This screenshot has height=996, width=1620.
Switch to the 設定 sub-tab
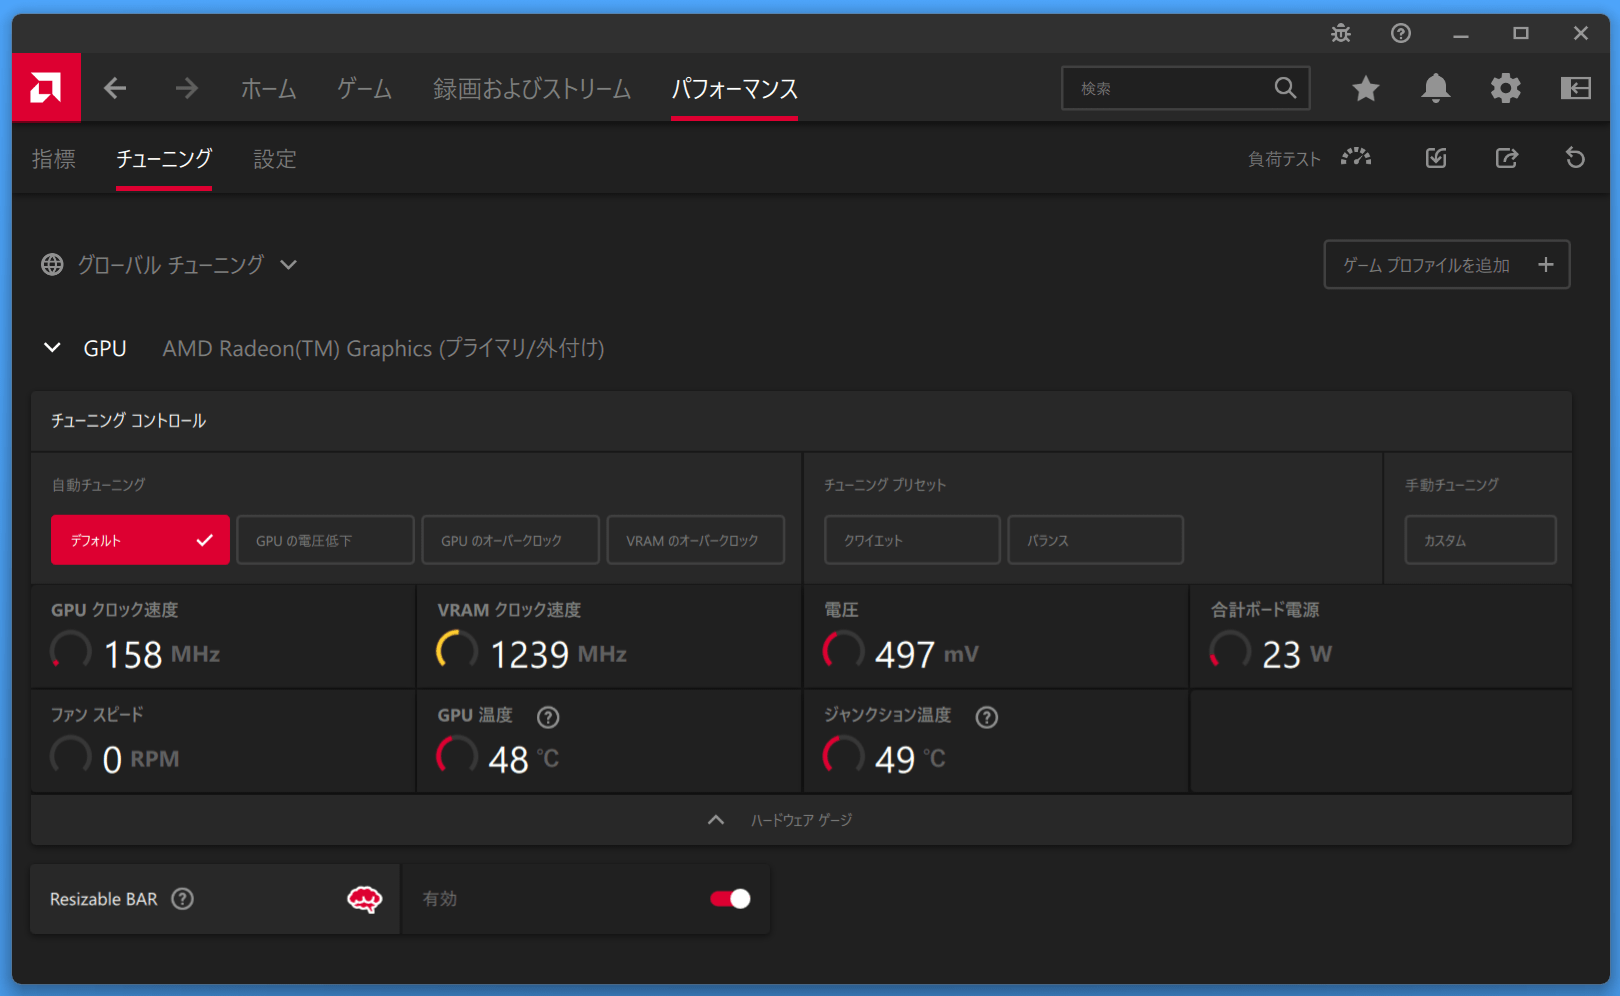click(275, 159)
